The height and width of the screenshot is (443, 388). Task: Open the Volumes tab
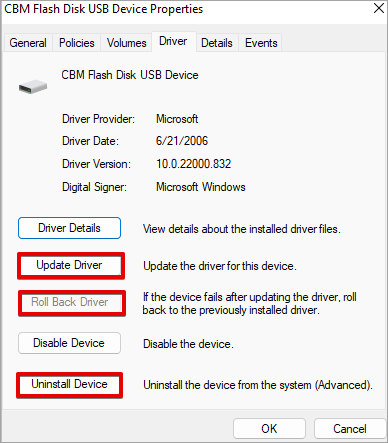pos(126,43)
